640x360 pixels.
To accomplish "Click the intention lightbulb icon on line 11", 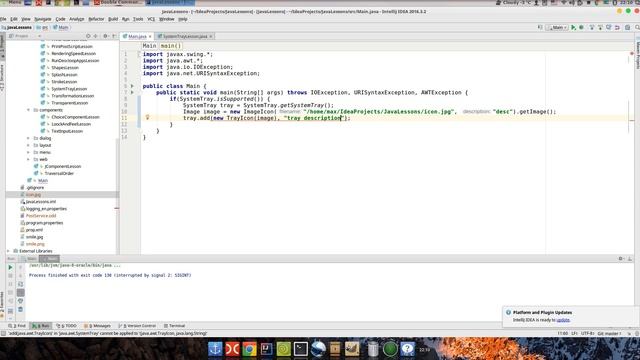I will tap(147, 118).
